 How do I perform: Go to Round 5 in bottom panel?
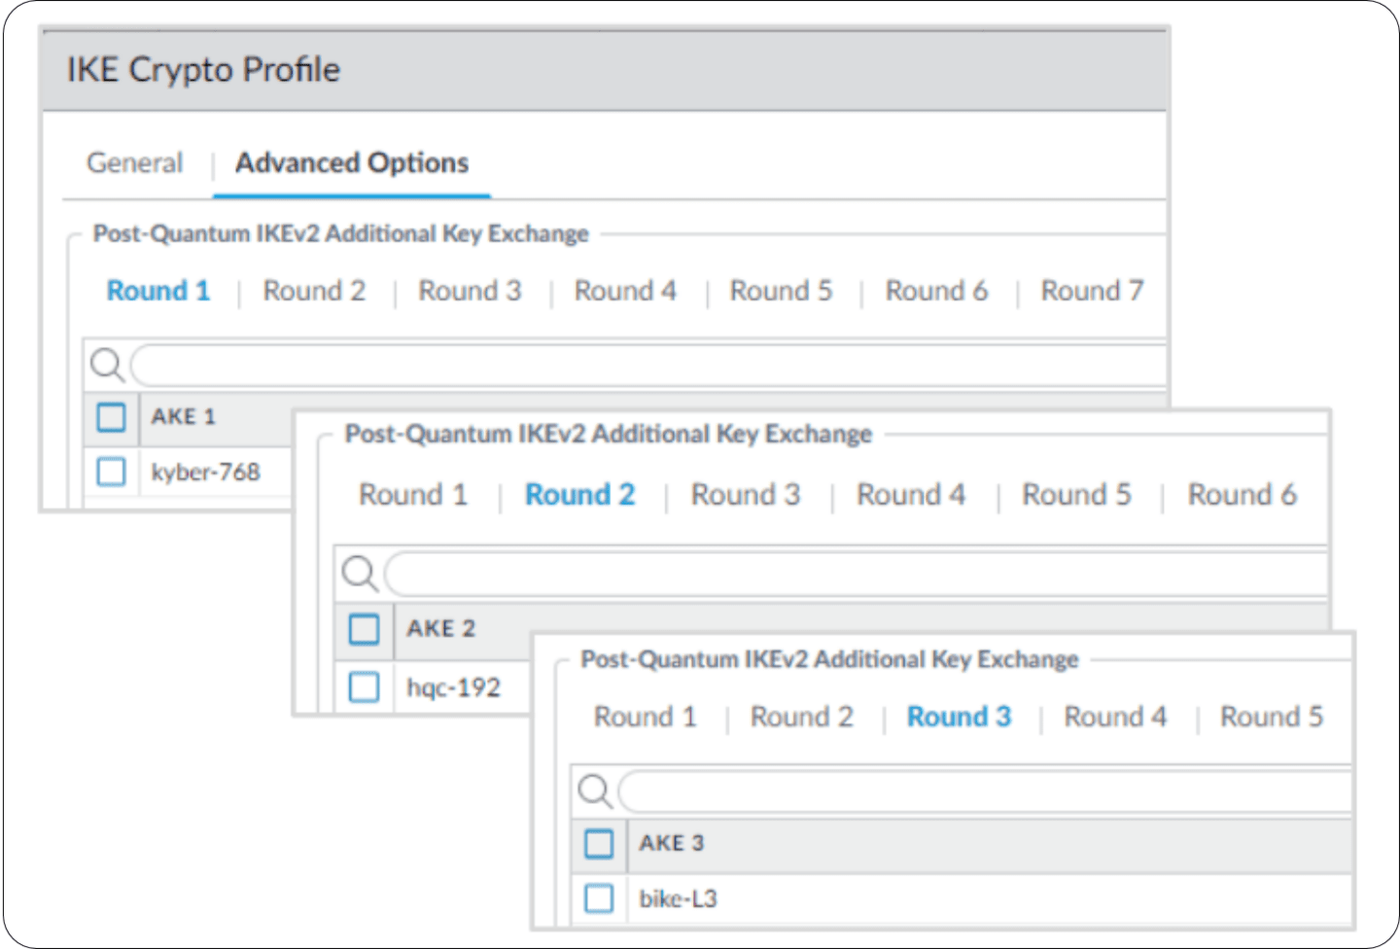pyautogui.click(x=1272, y=717)
